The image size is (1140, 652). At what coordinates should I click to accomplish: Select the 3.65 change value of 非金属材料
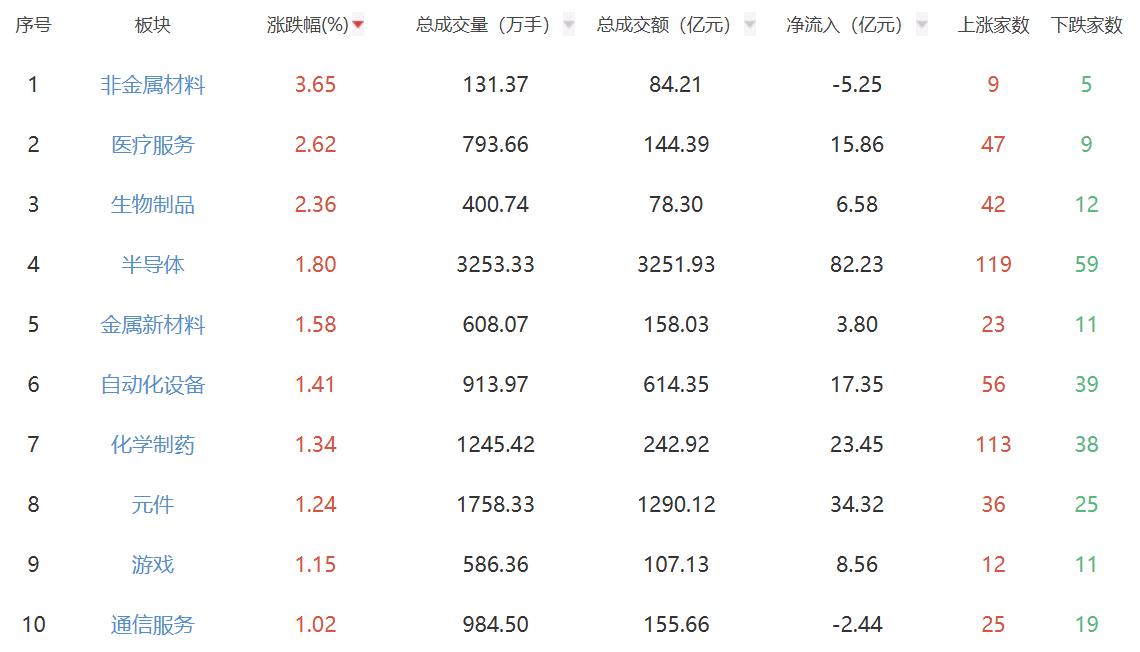tap(316, 85)
